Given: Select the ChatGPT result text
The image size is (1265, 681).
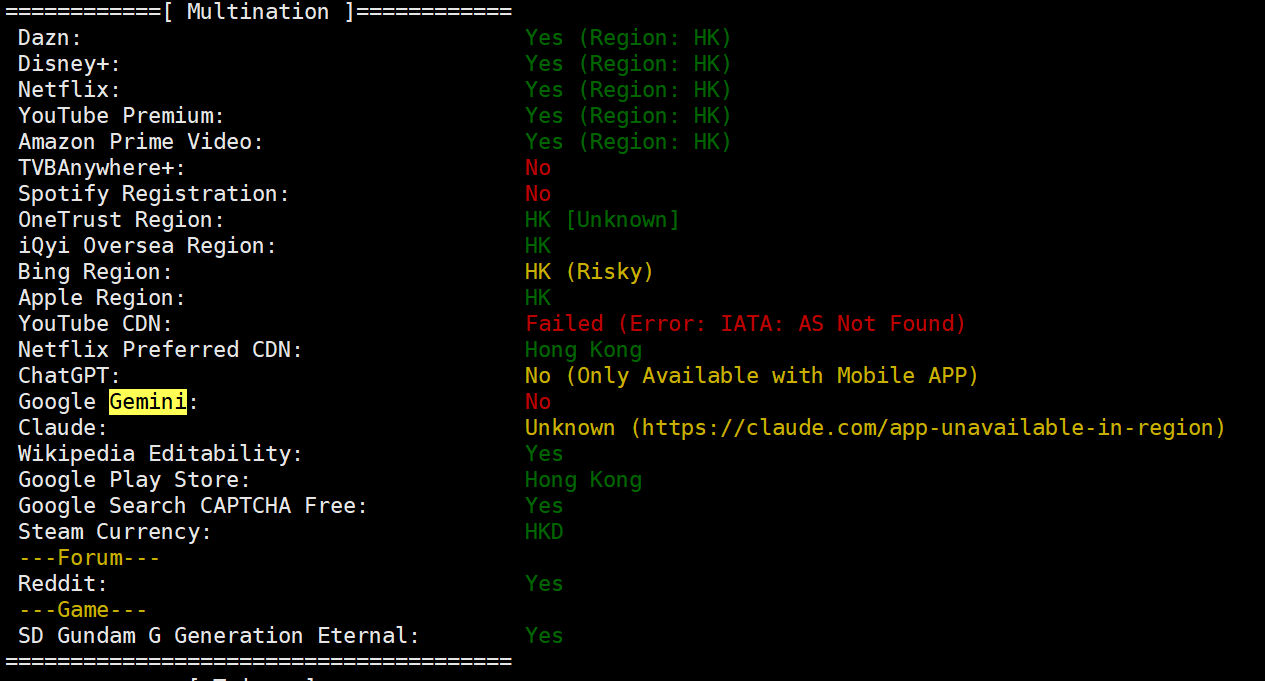Looking at the screenshot, I should pyautogui.click(x=751, y=376).
